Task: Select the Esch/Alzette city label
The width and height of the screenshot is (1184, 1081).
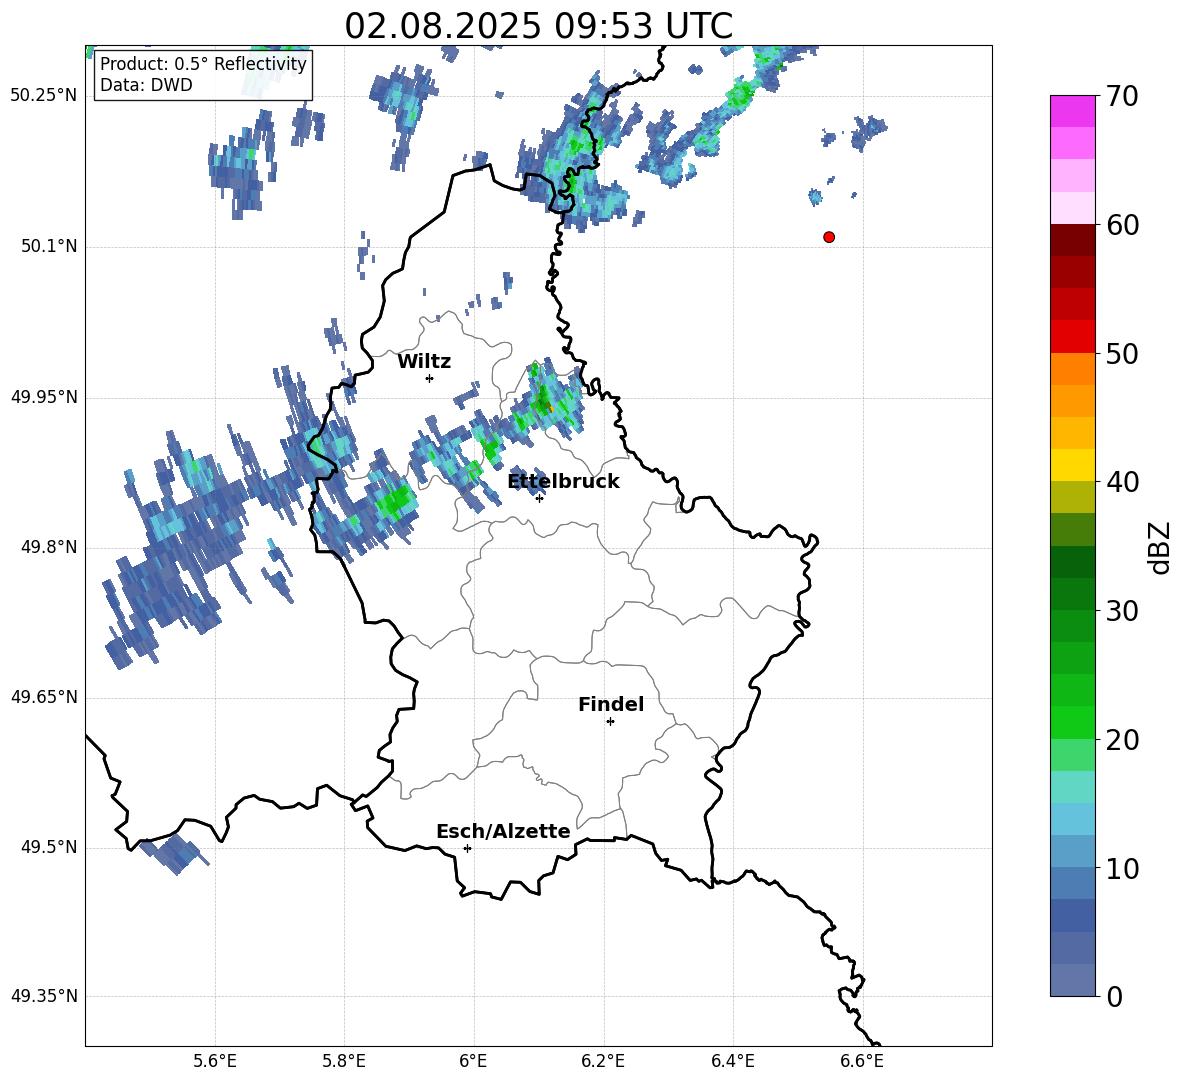Action: [x=503, y=831]
